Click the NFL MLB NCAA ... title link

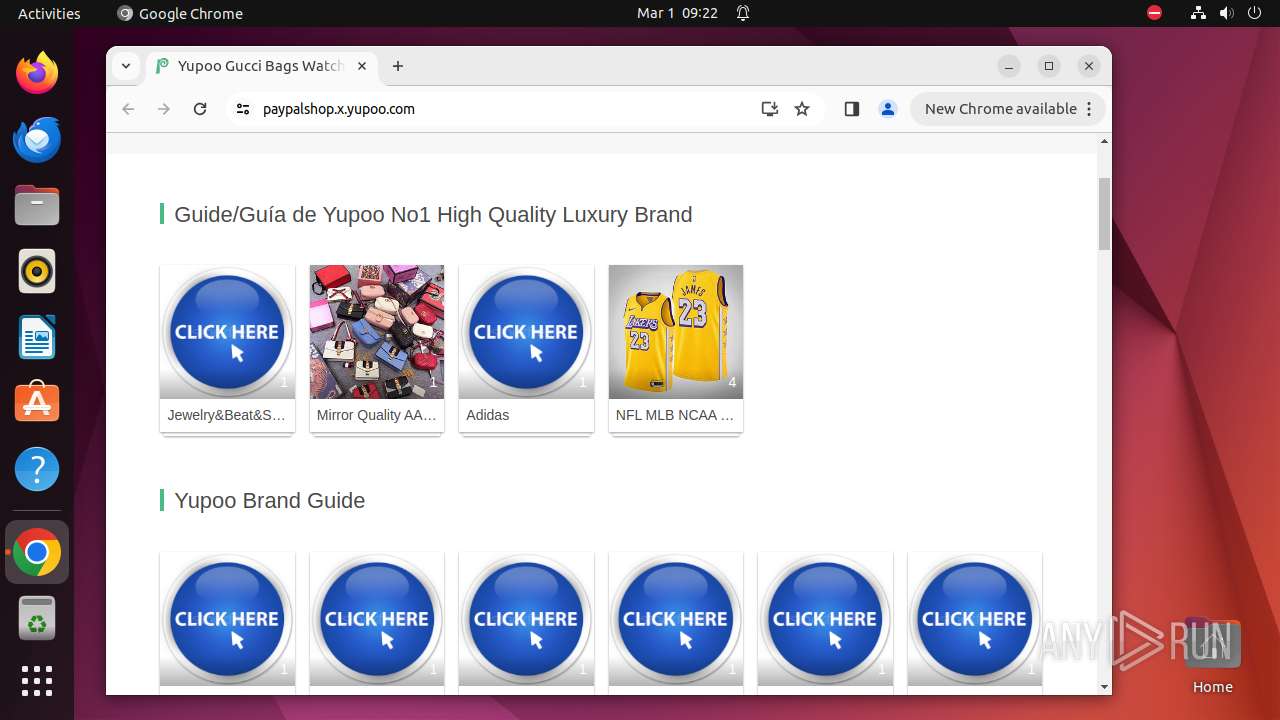676,415
